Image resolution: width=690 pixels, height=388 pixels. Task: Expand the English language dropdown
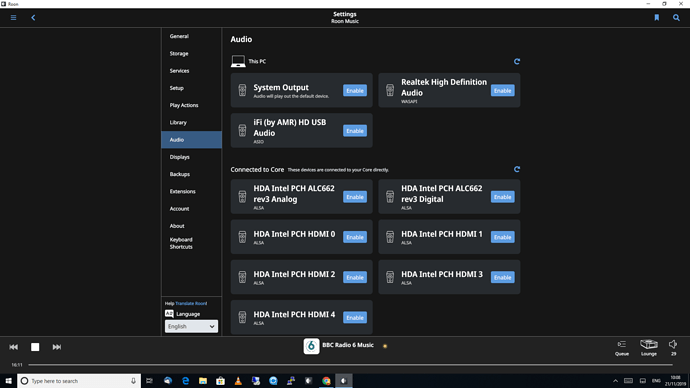tap(191, 326)
